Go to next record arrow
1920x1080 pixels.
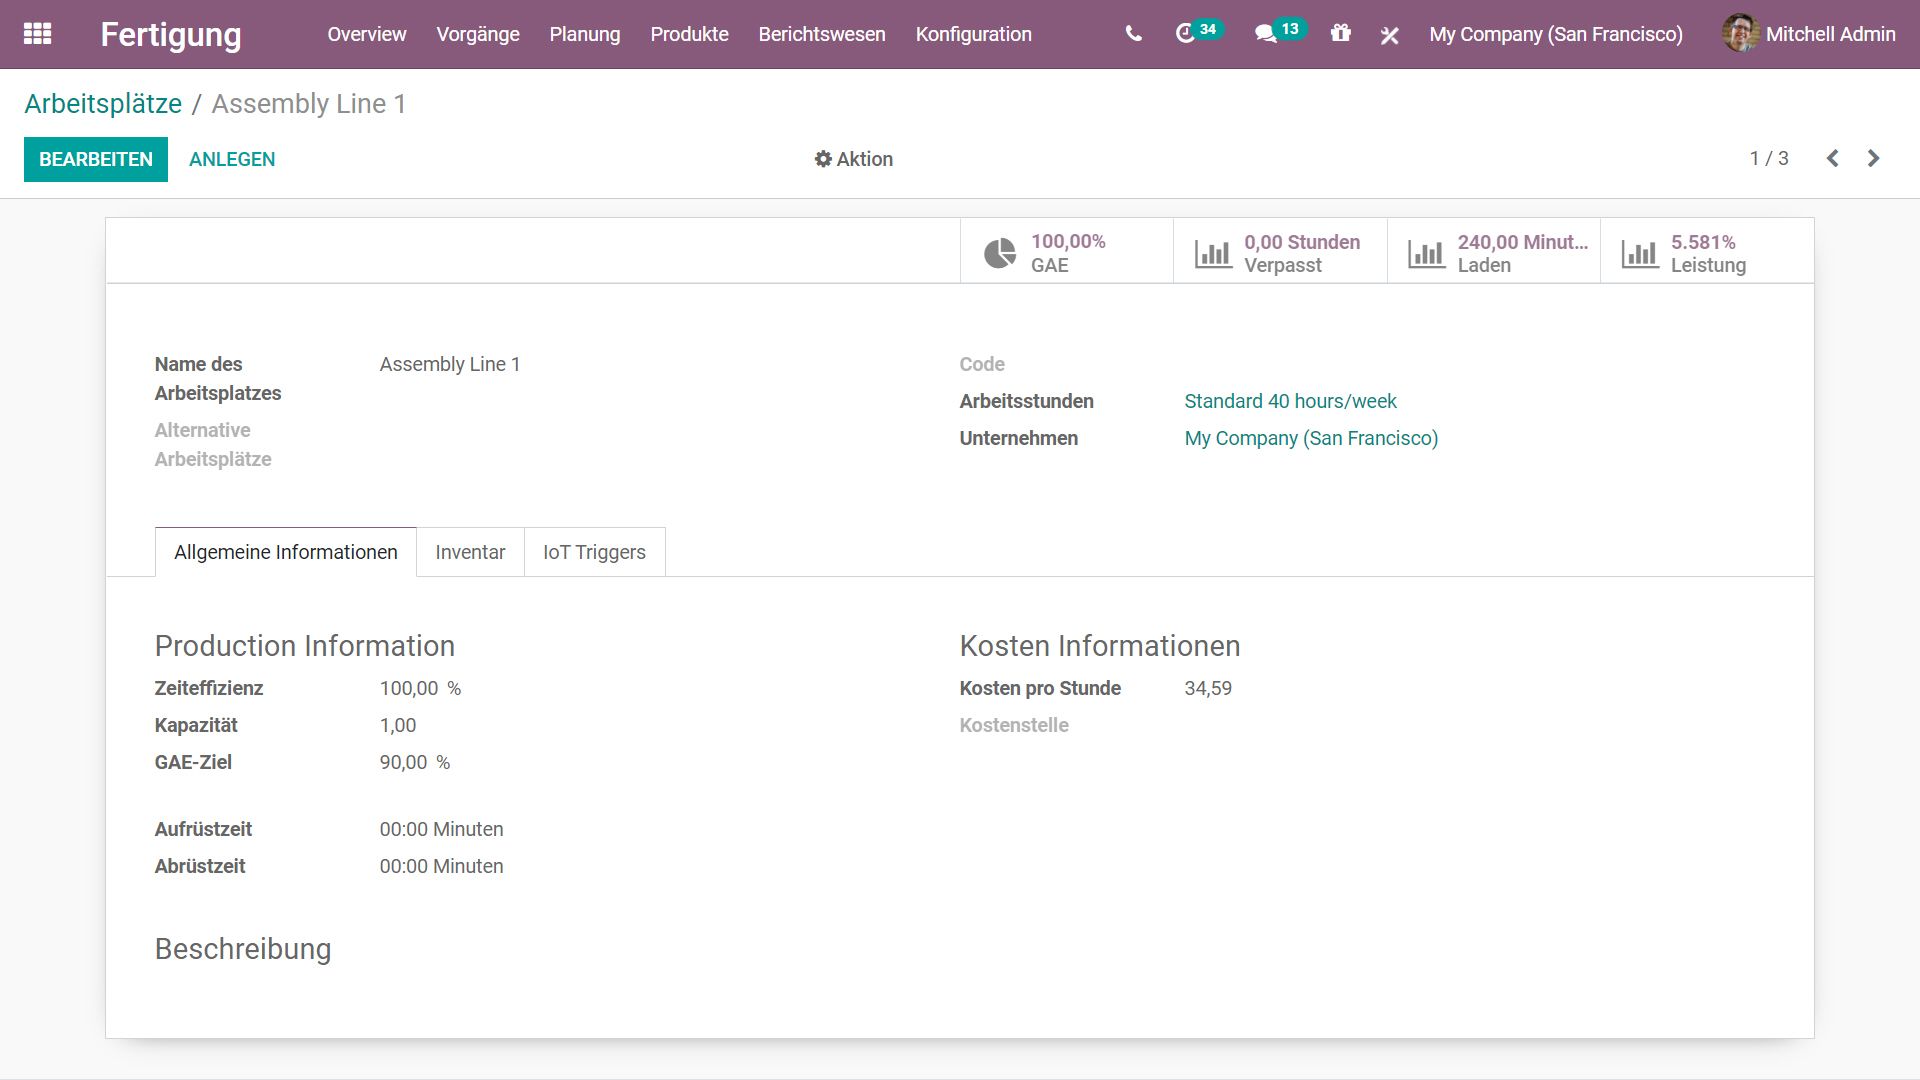[x=1873, y=159]
